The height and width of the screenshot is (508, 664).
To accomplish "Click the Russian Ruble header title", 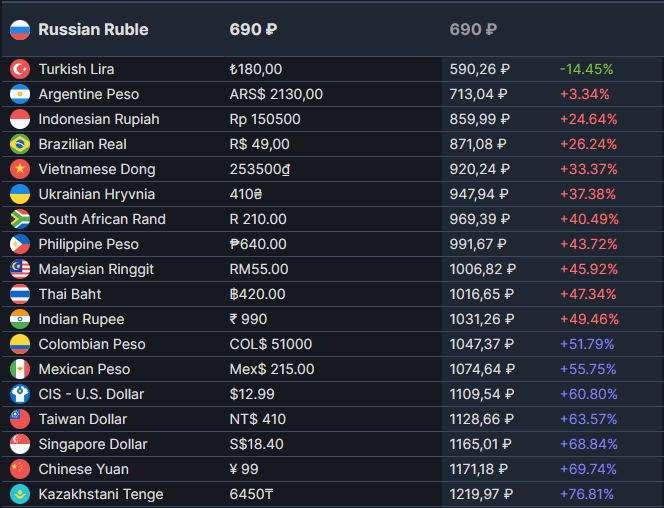I will (93, 30).
